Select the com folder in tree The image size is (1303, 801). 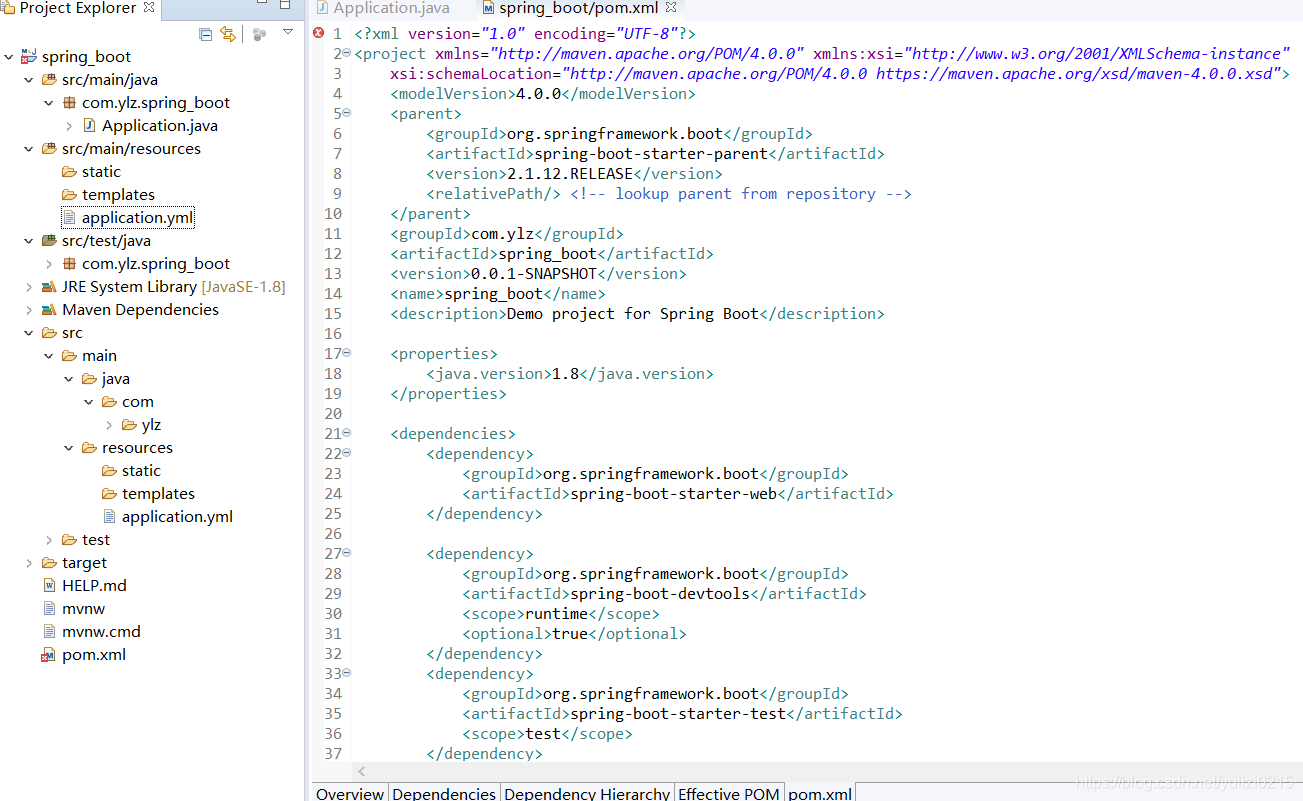[x=138, y=402]
